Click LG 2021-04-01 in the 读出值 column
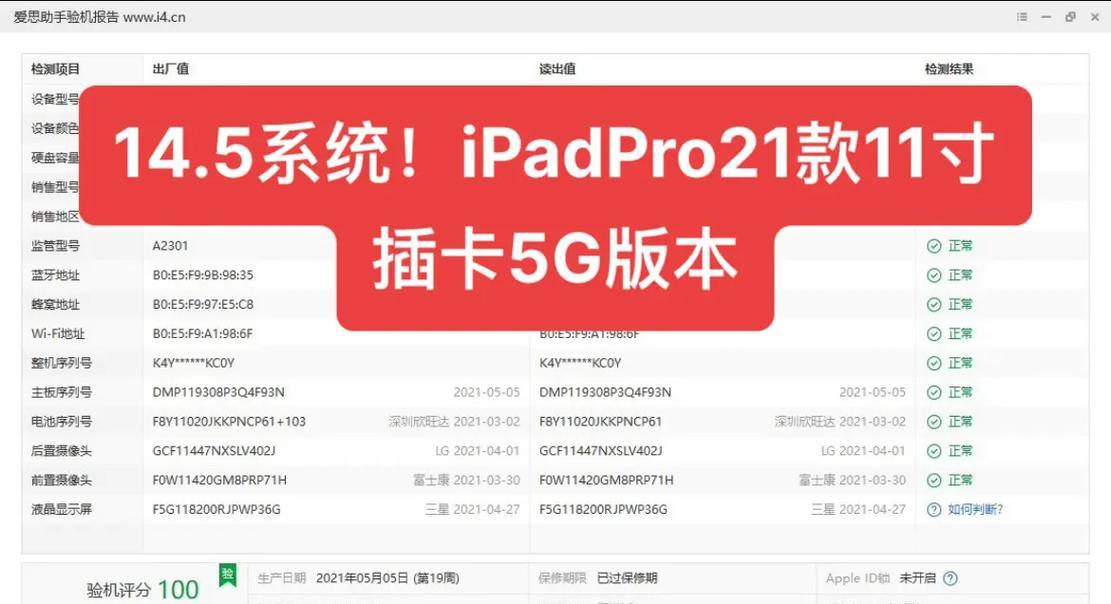The width and height of the screenshot is (1111, 604). (863, 451)
